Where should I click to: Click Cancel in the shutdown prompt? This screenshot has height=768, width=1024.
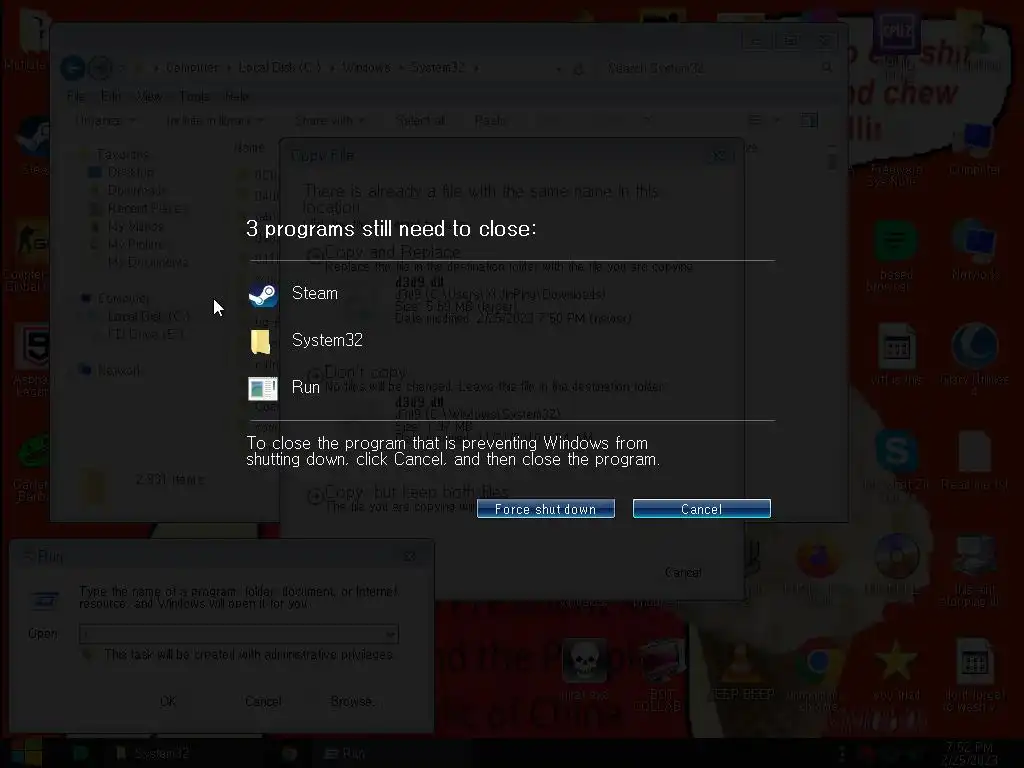[701, 509]
